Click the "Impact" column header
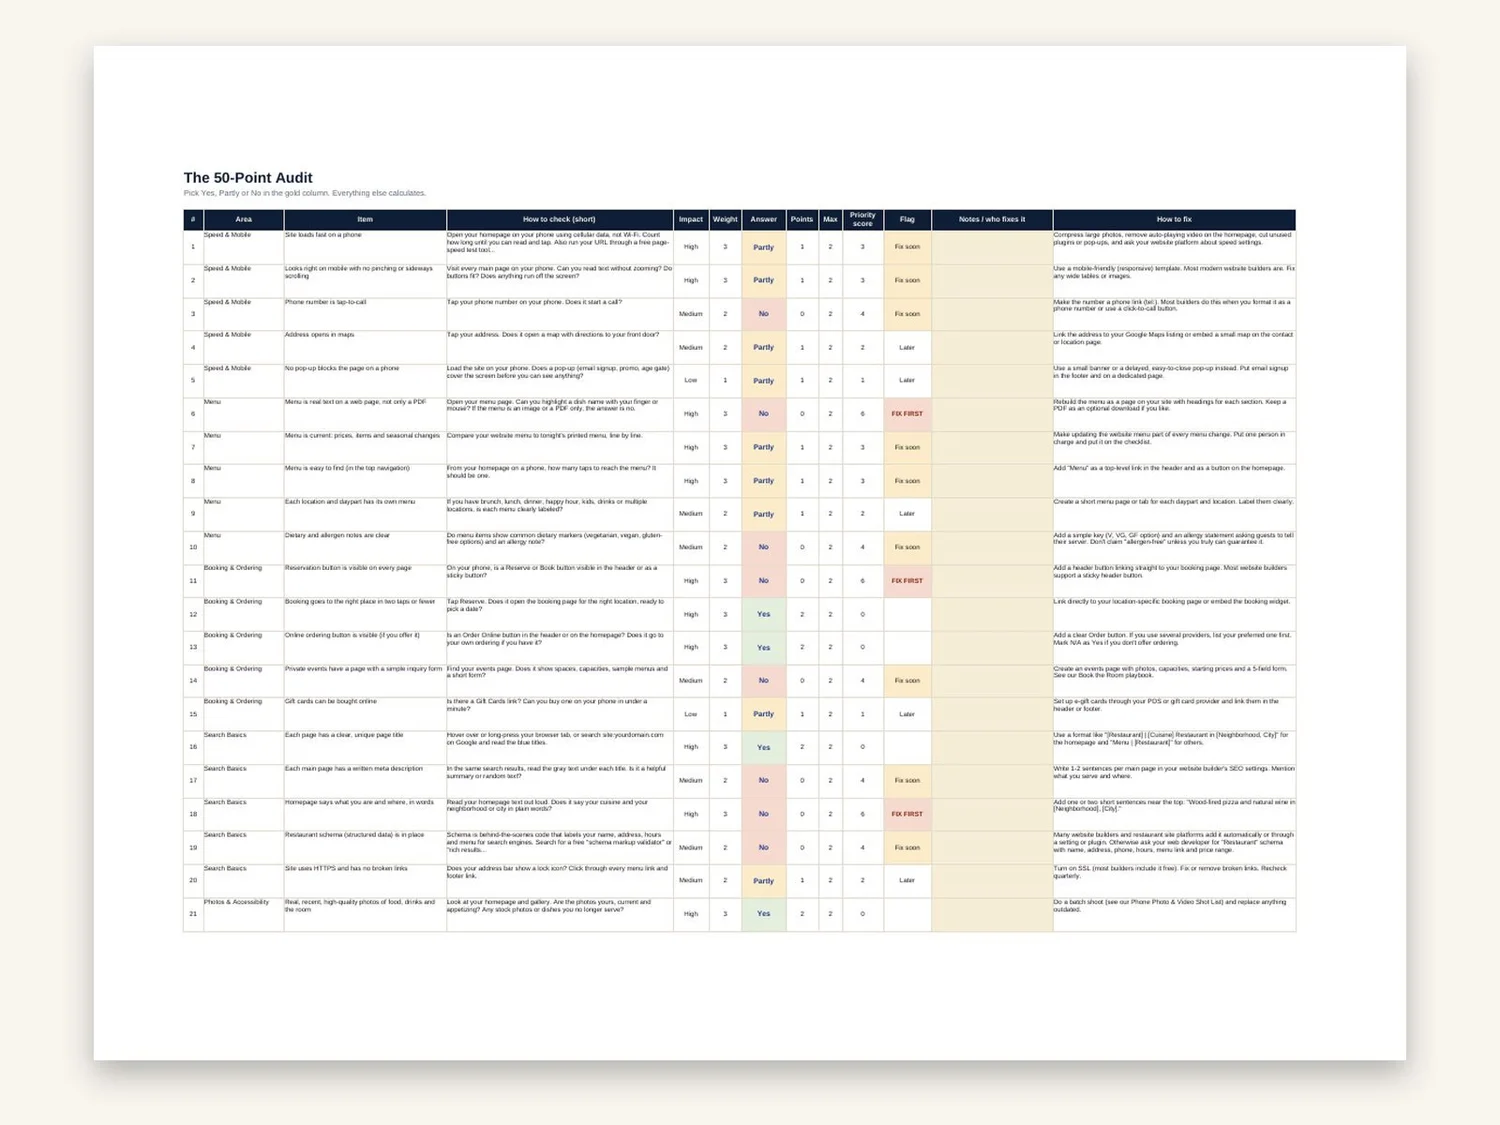The height and width of the screenshot is (1125, 1500). (691, 219)
